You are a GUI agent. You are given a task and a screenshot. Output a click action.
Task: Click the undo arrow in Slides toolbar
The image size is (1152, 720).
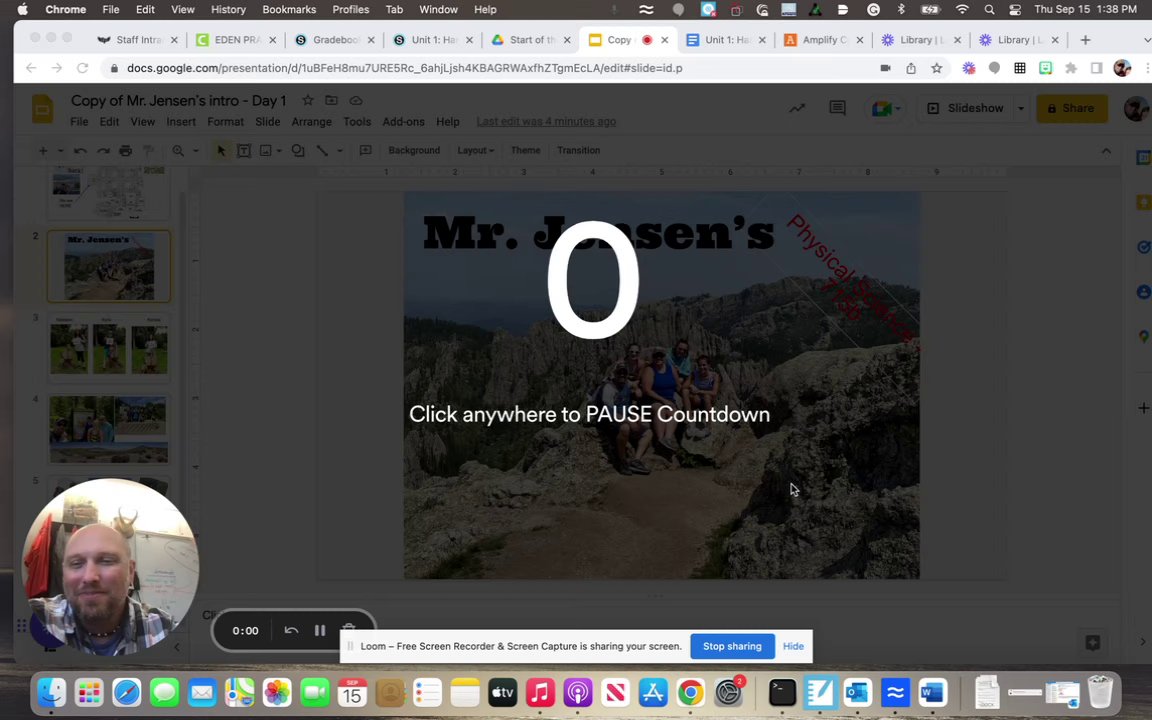click(x=80, y=151)
